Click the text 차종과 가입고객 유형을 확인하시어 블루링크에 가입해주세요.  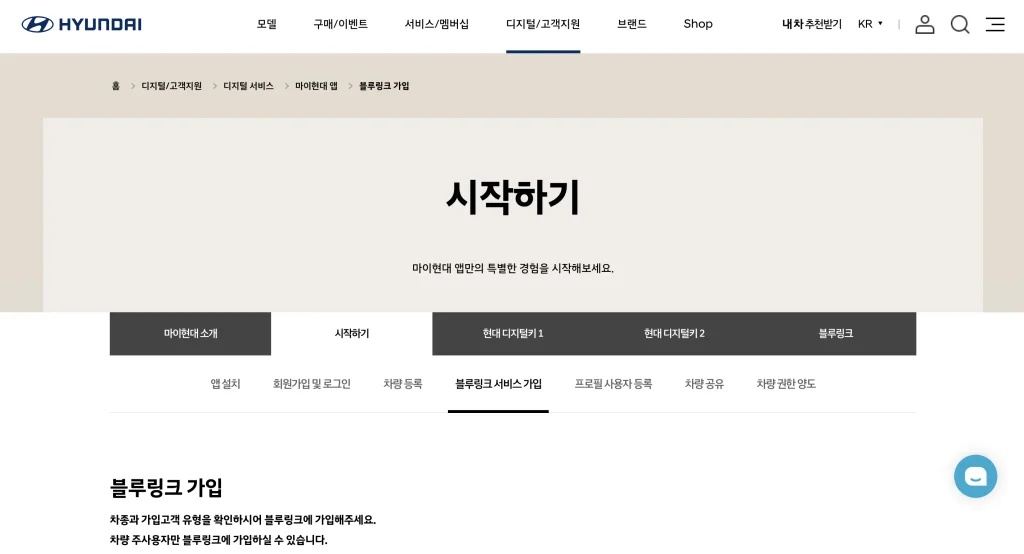tap(243, 519)
